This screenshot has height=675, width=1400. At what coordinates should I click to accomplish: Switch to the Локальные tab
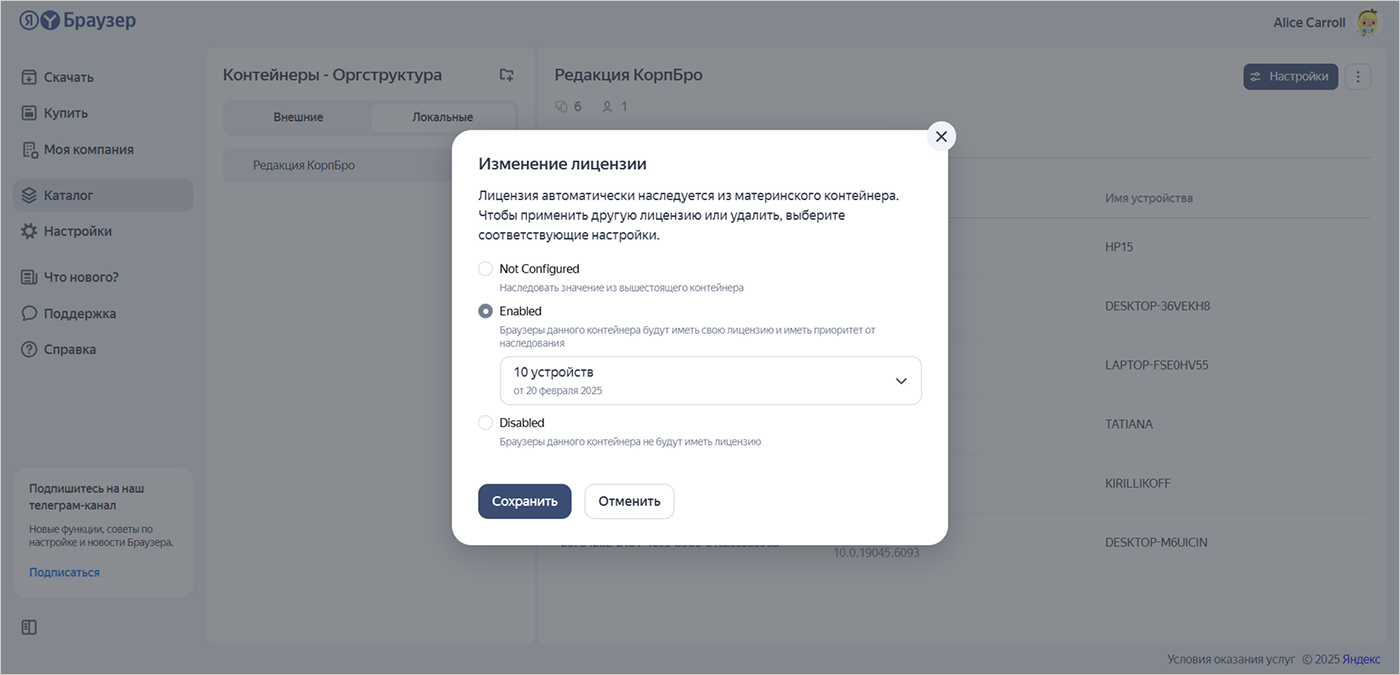pyautogui.click(x=442, y=117)
